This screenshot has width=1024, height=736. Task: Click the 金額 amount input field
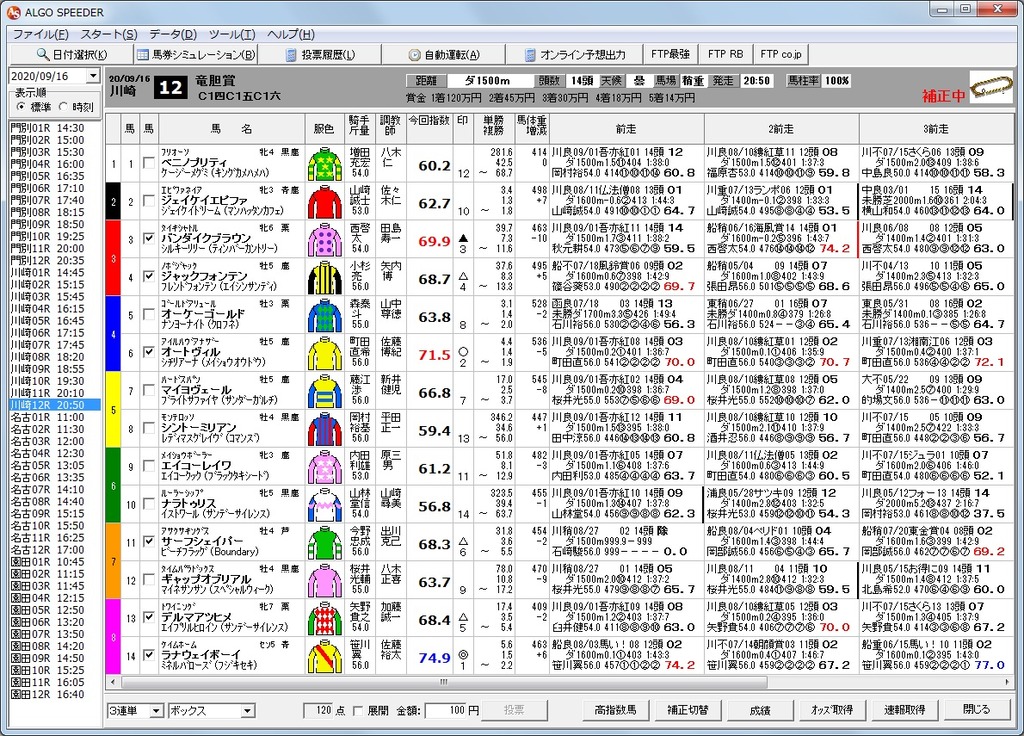[x=445, y=711]
